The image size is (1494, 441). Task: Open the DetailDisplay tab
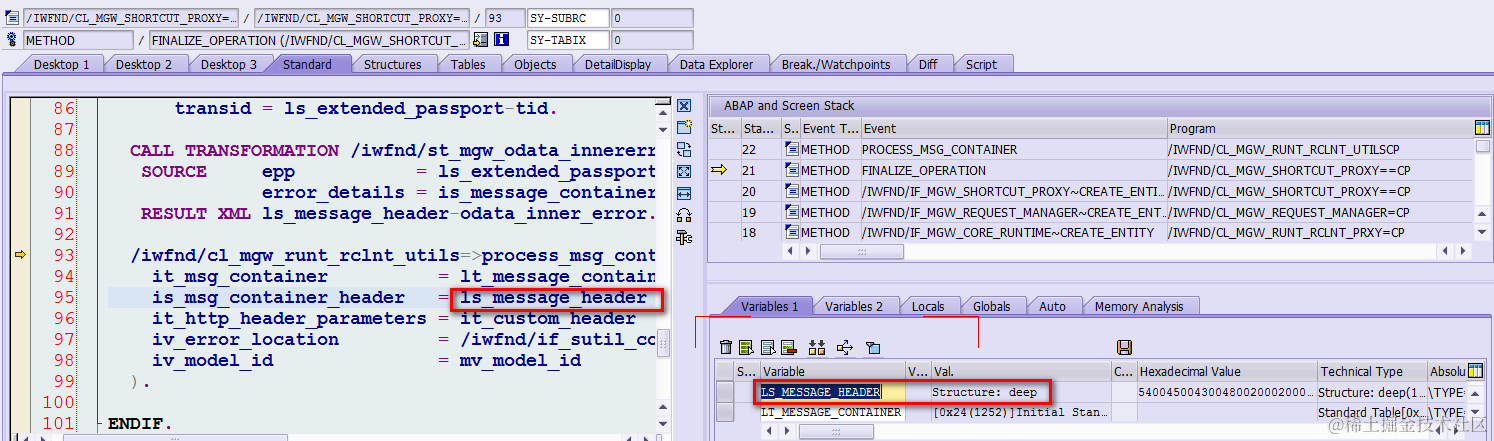pyautogui.click(x=618, y=64)
